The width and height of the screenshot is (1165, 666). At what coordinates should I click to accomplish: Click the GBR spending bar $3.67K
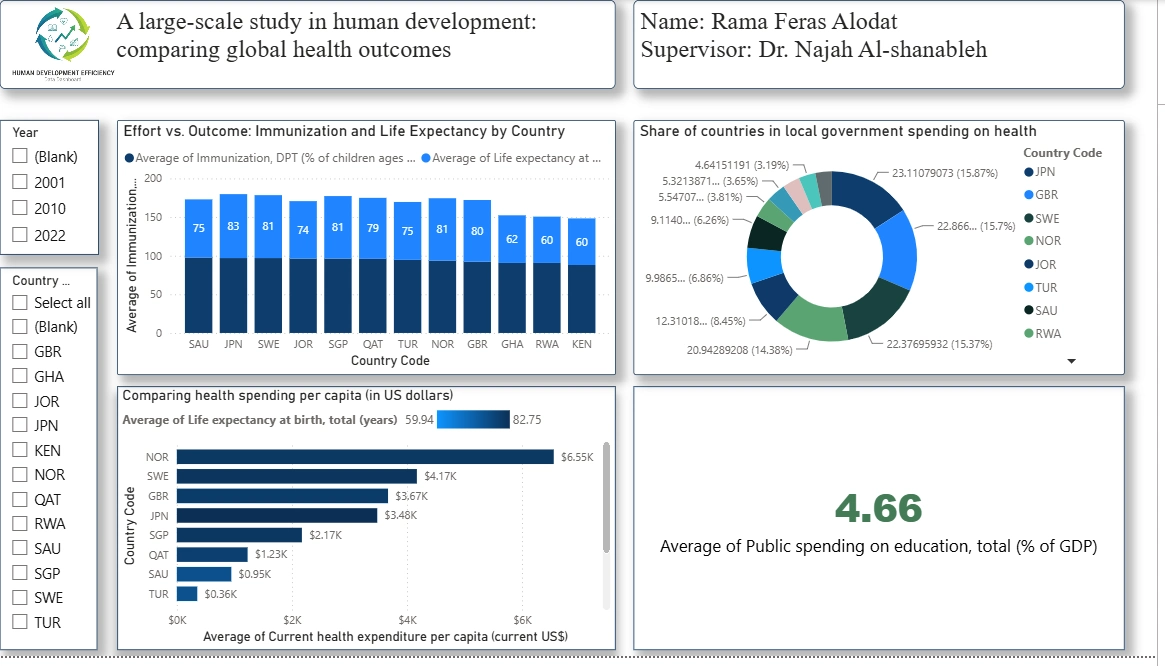click(282, 496)
